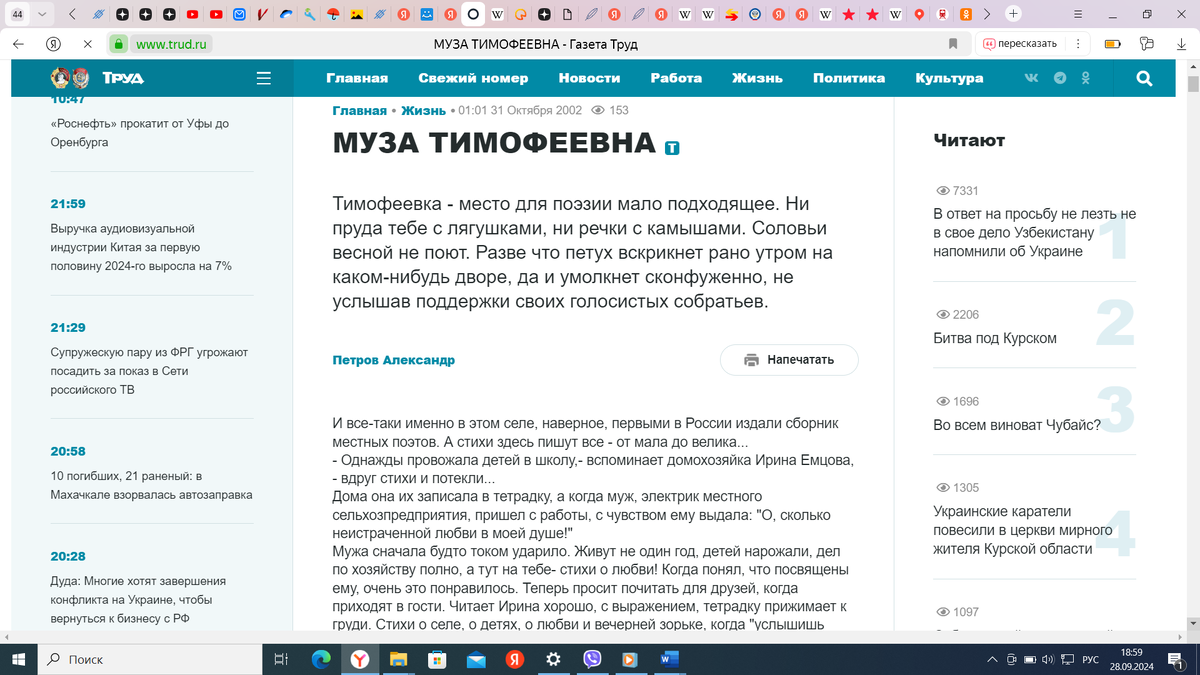This screenshot has width=1200, height=675.
Task: Click the bookmark icon in the address bar
Action: point(952,44)
